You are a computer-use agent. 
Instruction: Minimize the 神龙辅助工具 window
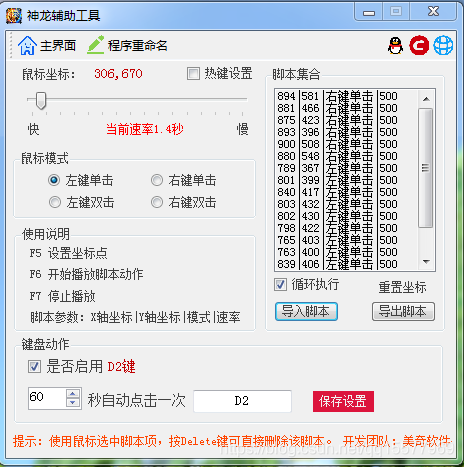[369, 13]
